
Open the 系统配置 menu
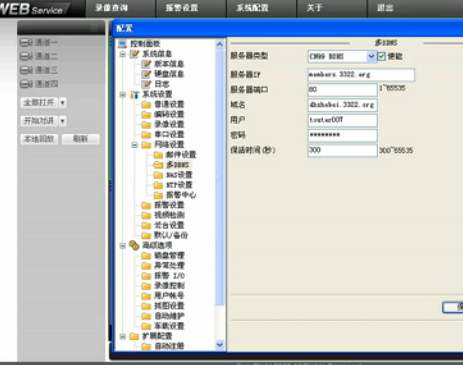click(x=252, y=8)
